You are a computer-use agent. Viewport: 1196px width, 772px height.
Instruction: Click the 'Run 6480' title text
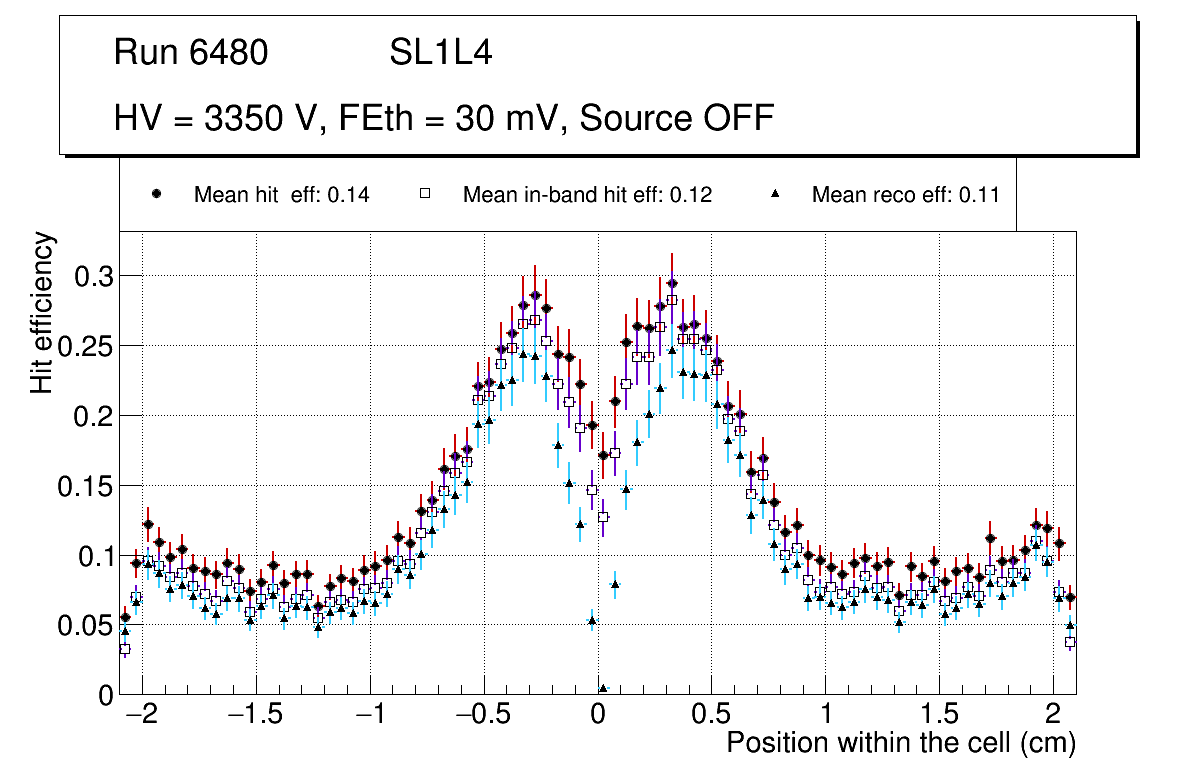pyautogui.click(x=191, y=53)
